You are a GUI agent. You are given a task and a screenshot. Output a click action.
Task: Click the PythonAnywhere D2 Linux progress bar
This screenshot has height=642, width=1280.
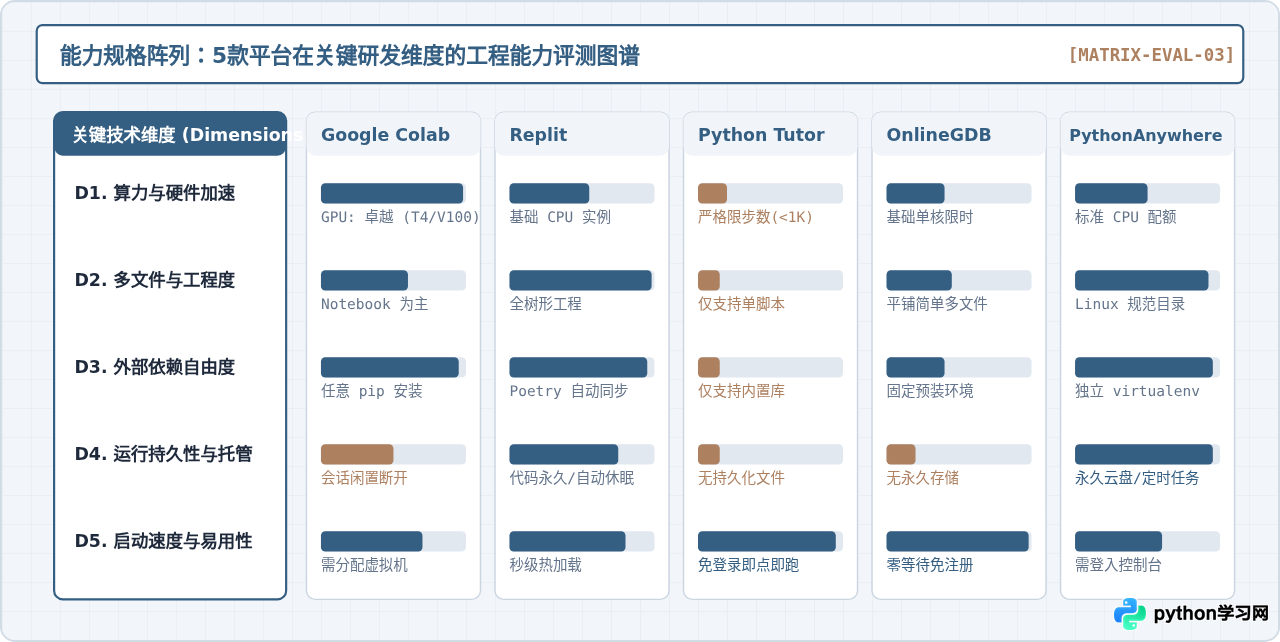point(1147,280)
